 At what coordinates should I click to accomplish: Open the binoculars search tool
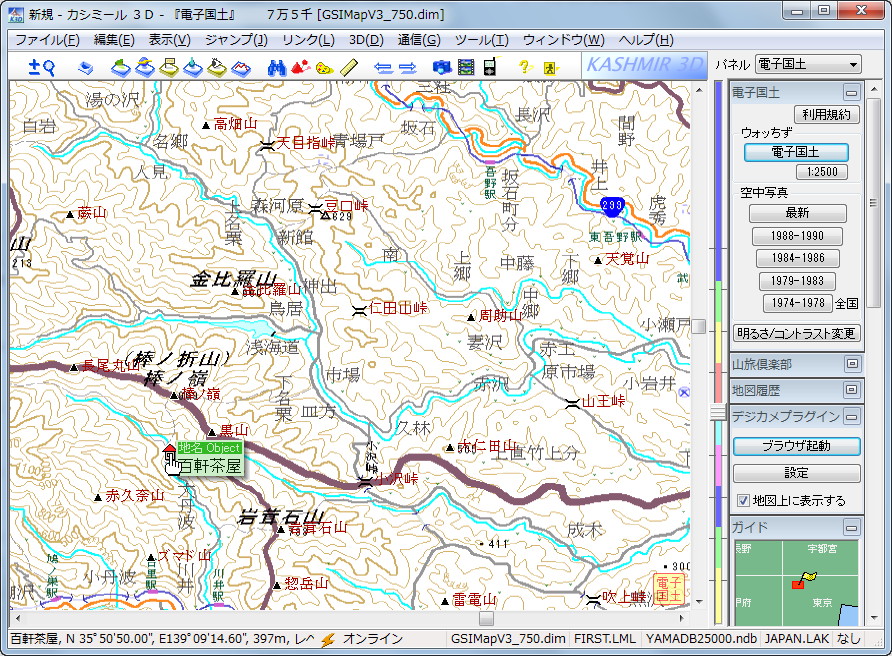(x=276, y=68)
